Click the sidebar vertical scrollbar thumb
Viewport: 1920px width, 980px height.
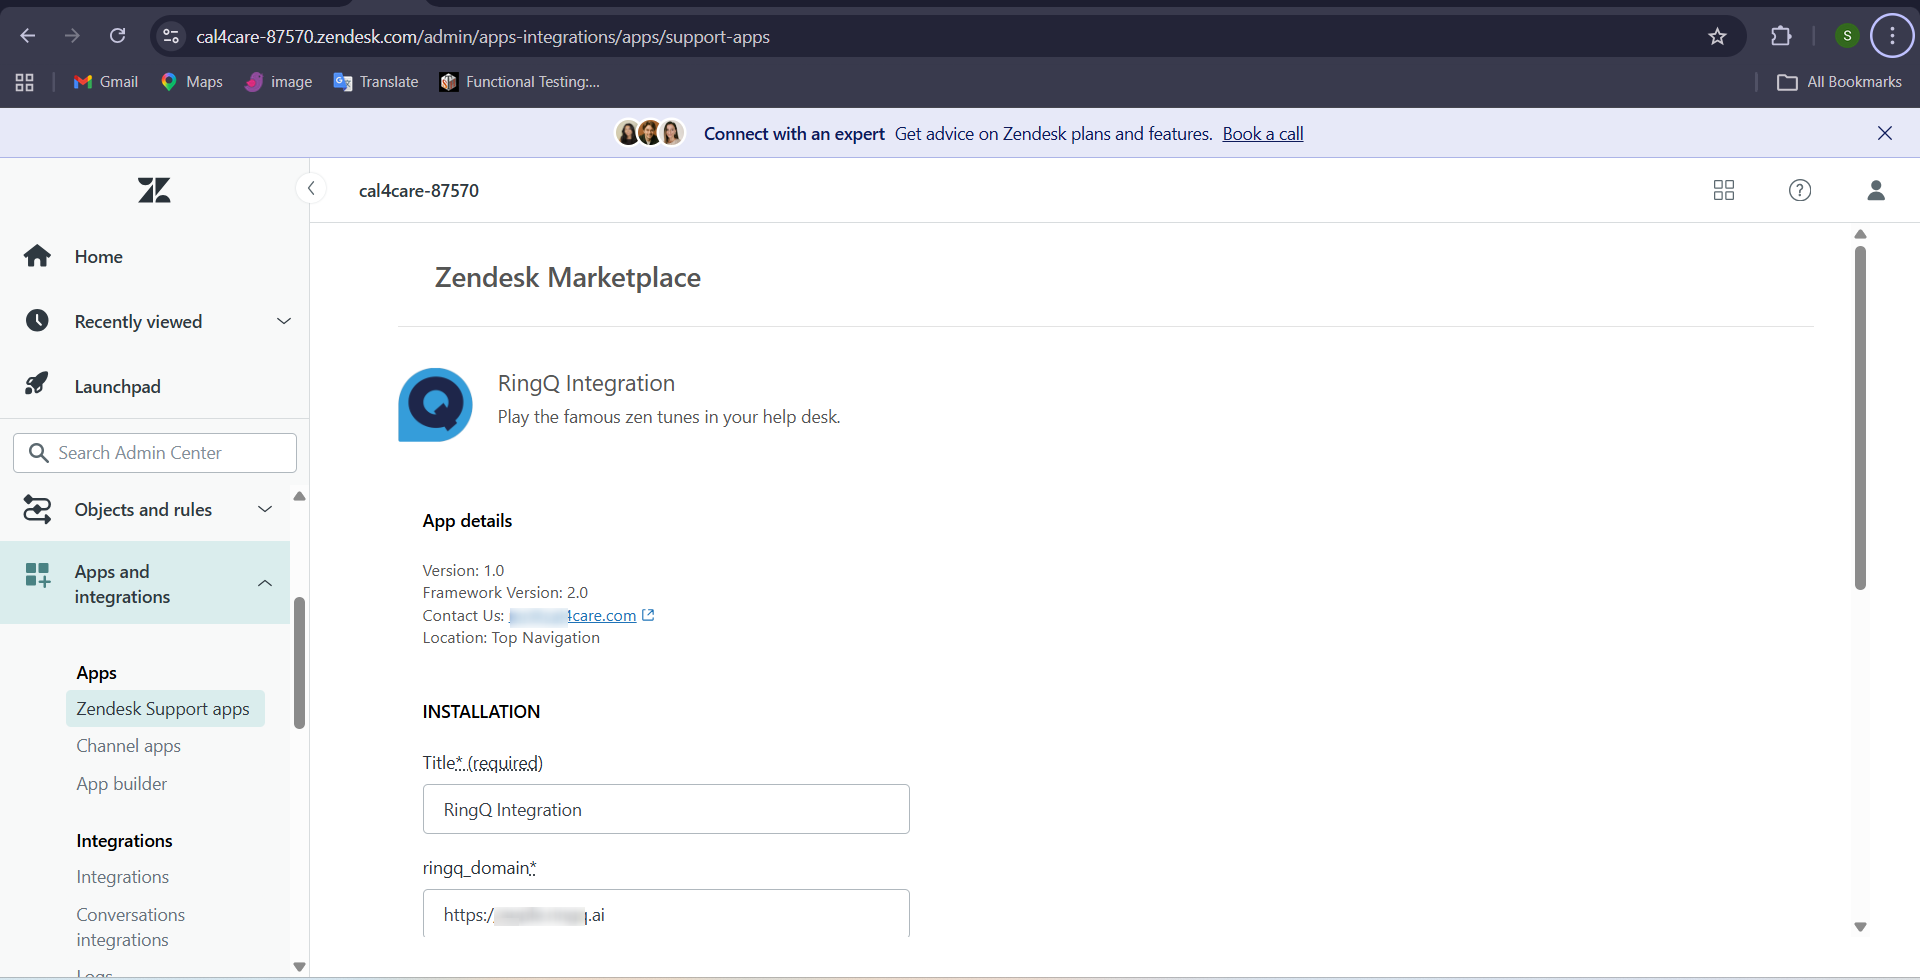click(x=299, y=662)
